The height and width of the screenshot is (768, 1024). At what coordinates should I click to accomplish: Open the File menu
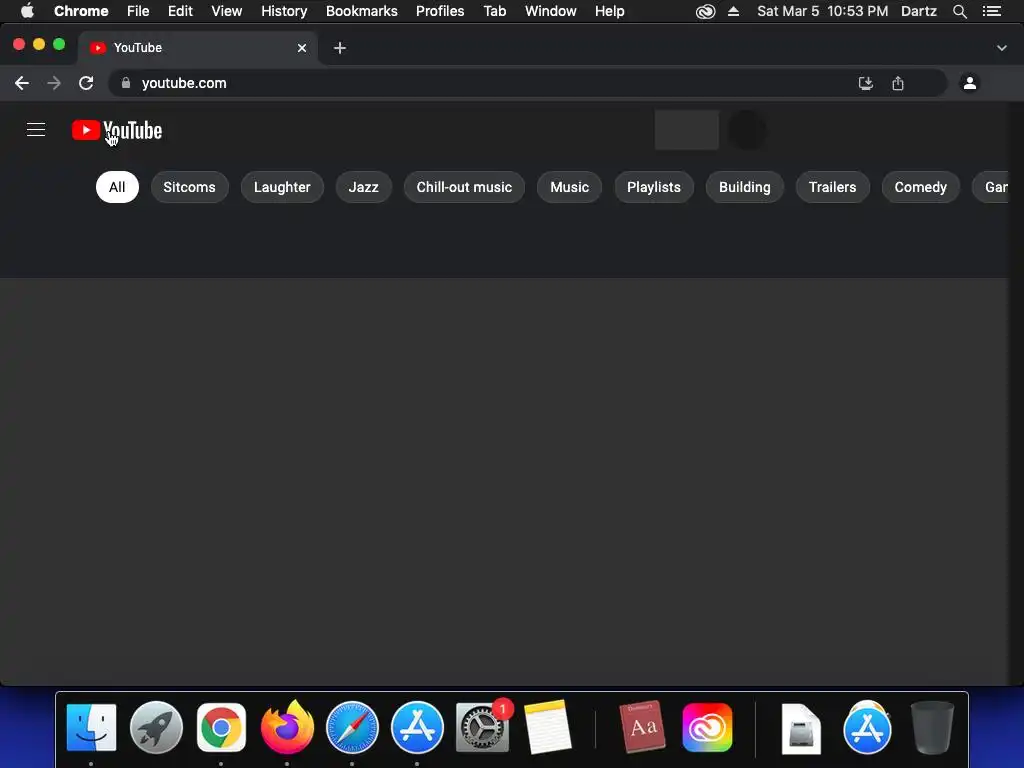click(x=138, y=11)
